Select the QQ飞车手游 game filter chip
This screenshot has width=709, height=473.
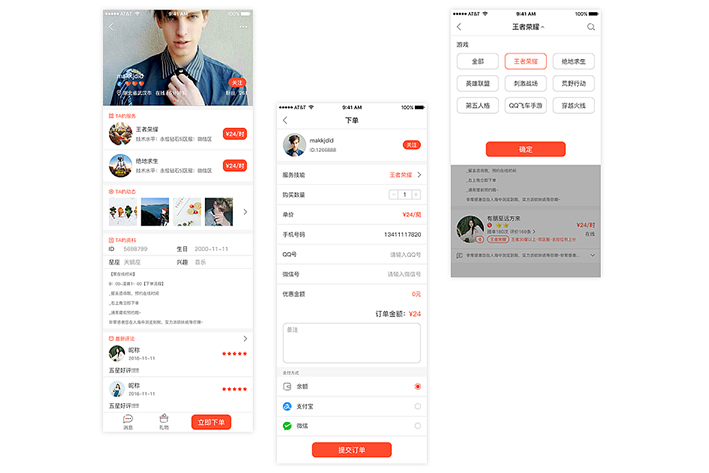tap(525, 105)
